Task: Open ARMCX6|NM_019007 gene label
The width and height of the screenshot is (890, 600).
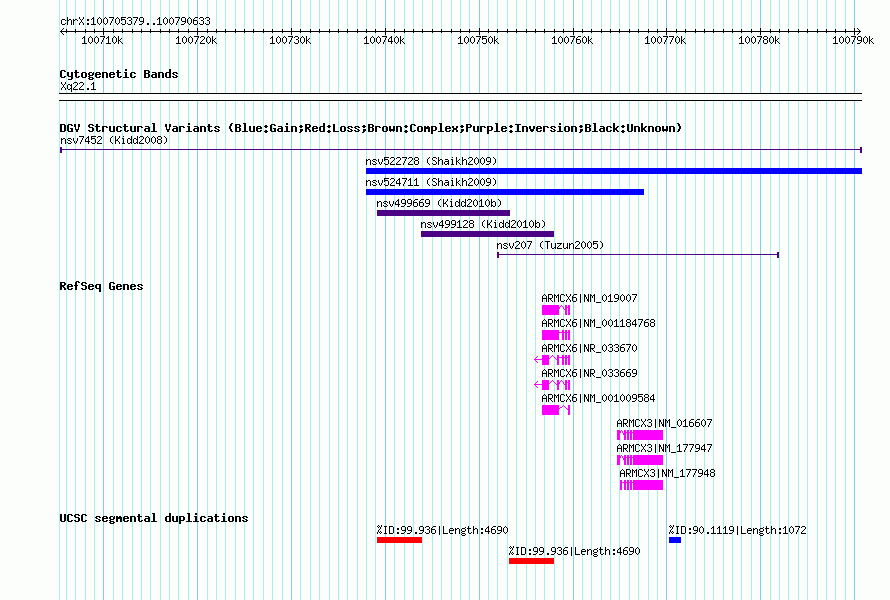Action: click(589, 298)
